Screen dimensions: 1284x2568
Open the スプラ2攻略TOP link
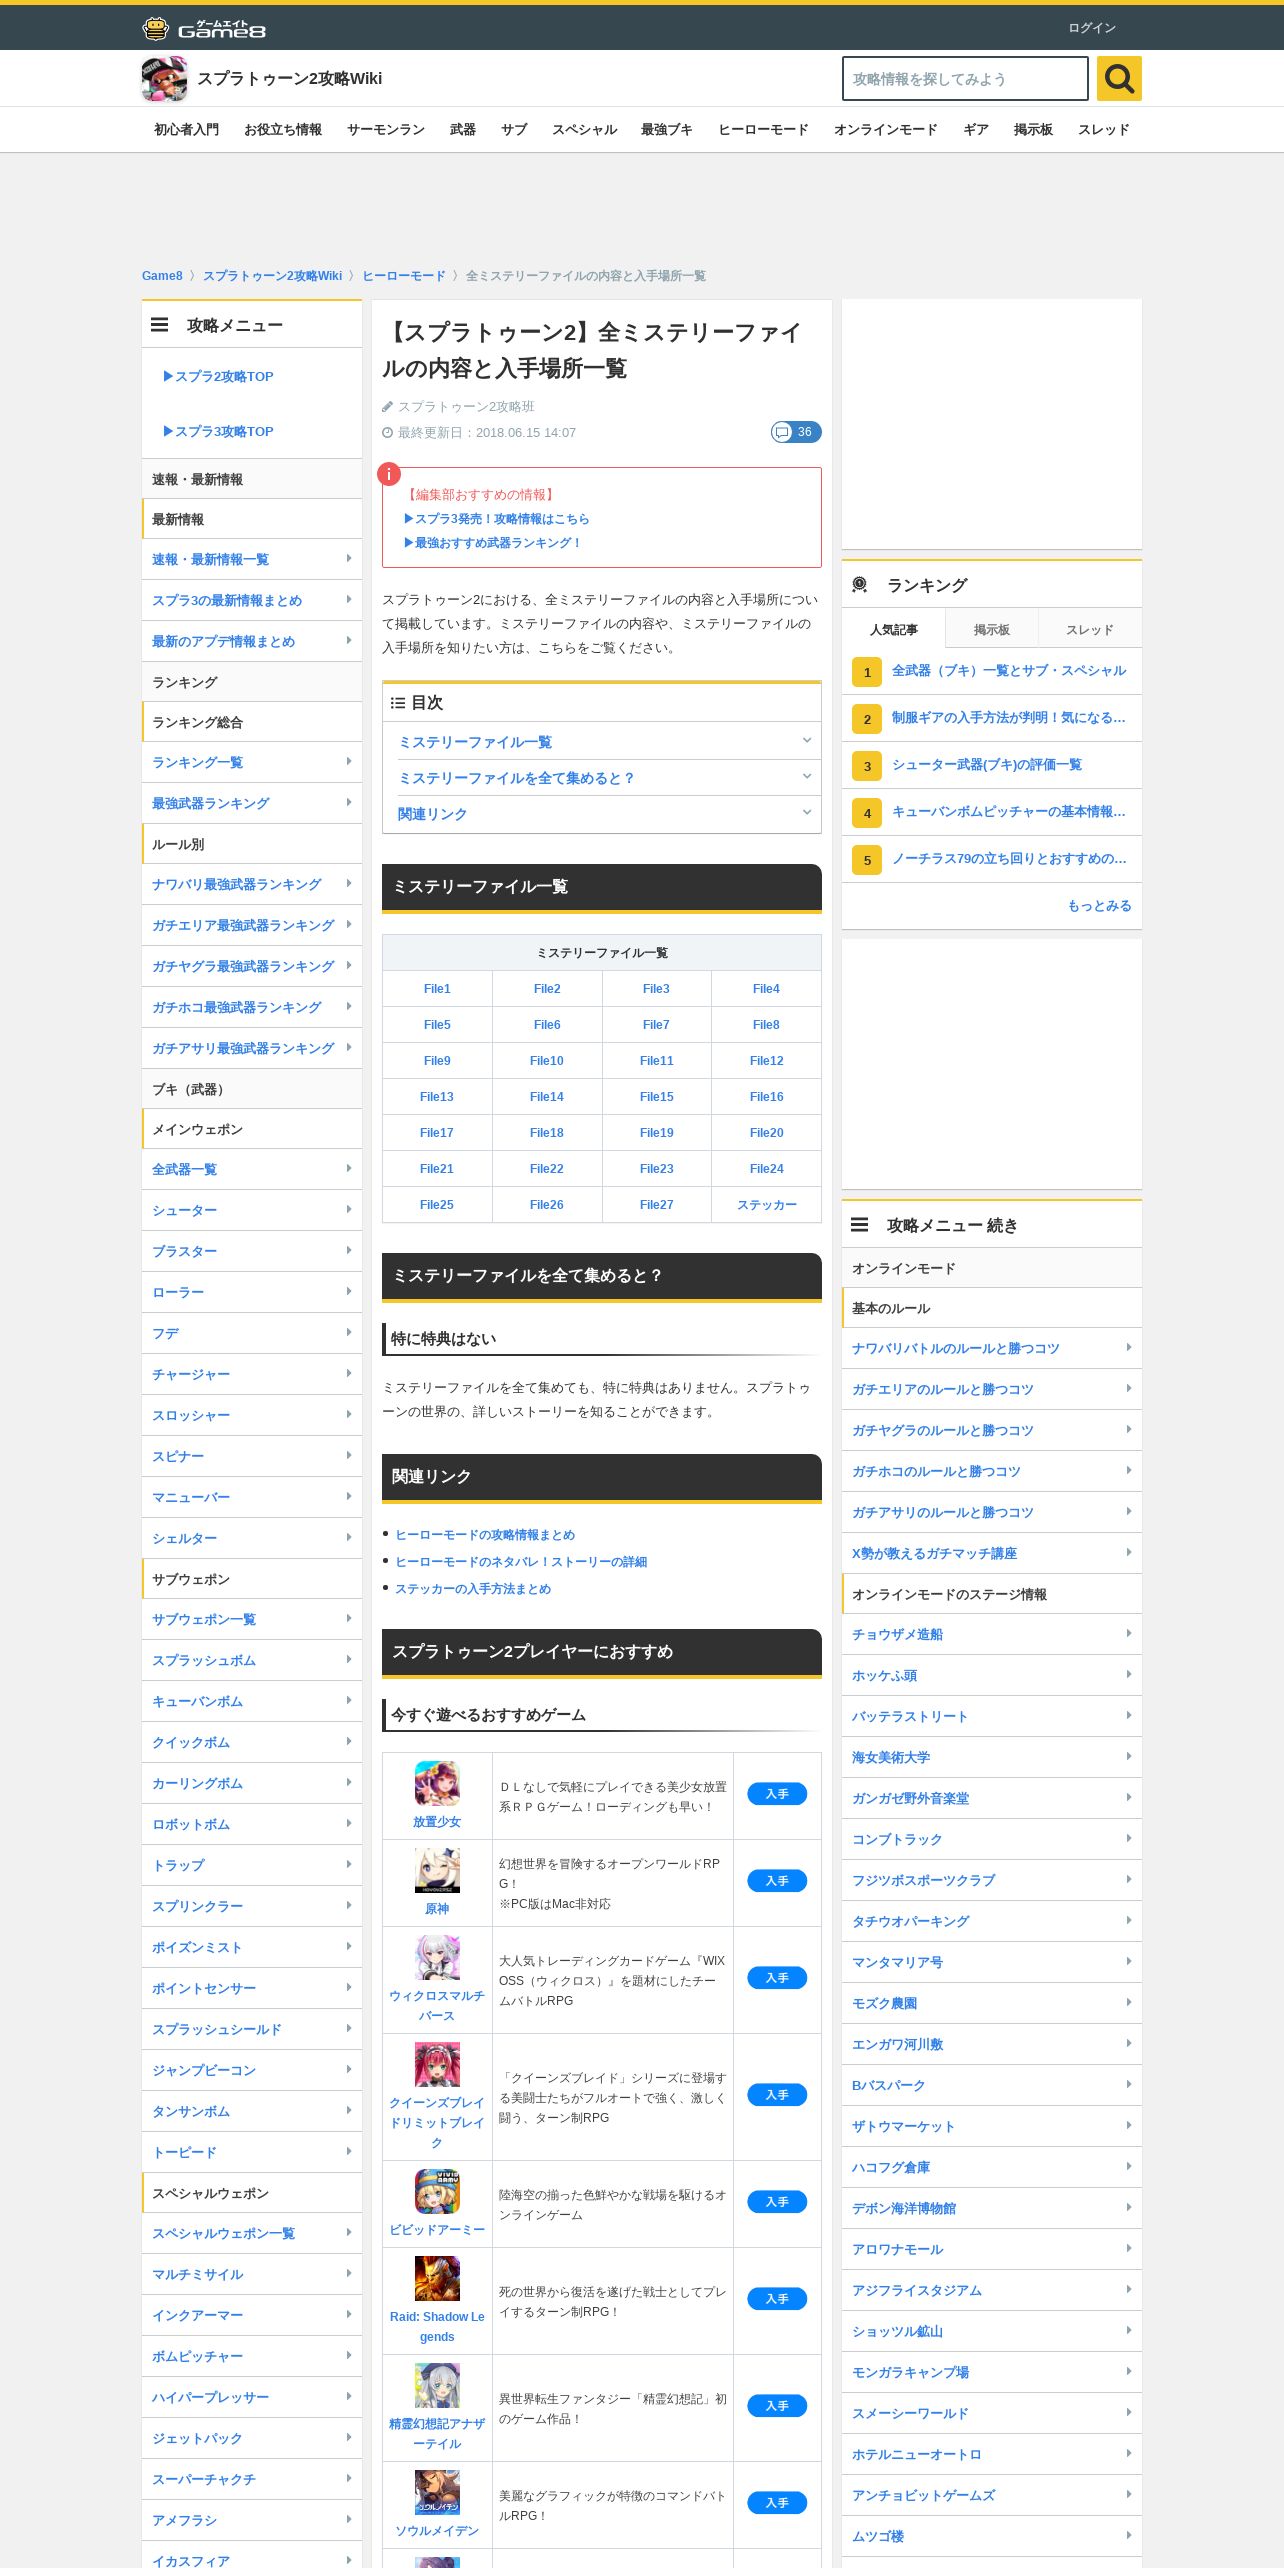click(218, 377)
